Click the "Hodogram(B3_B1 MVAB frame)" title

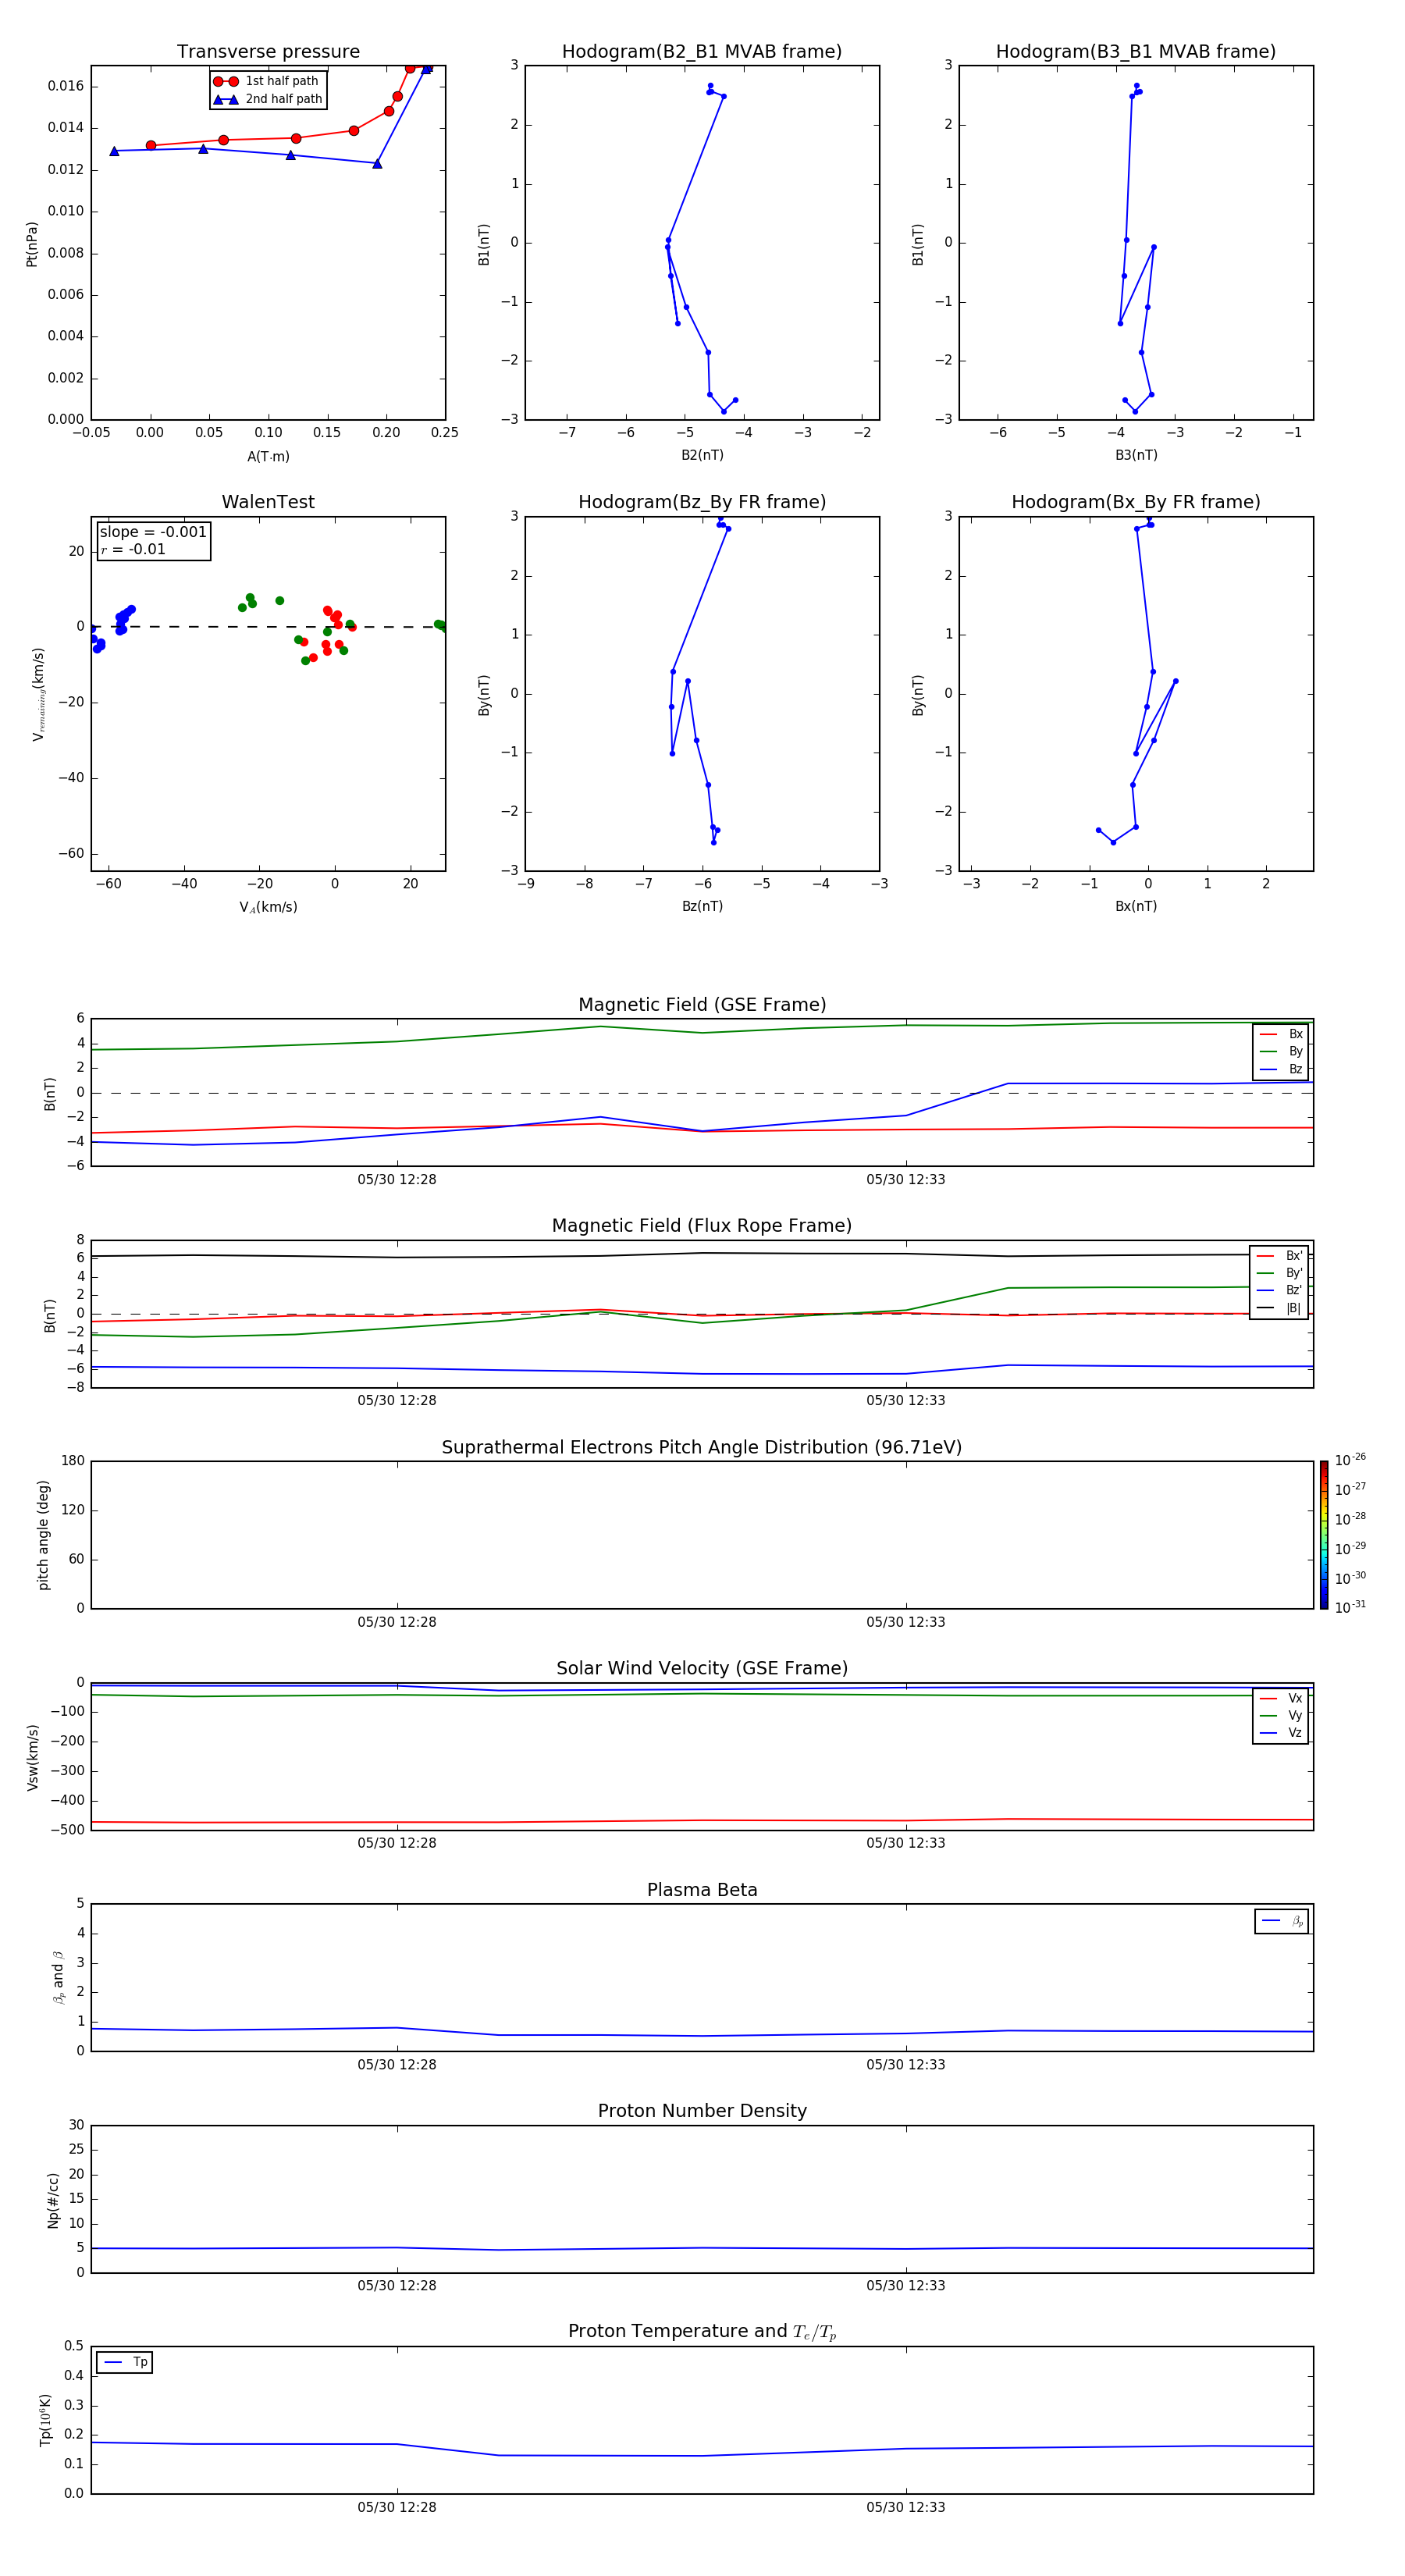[x=1136, y=51]
